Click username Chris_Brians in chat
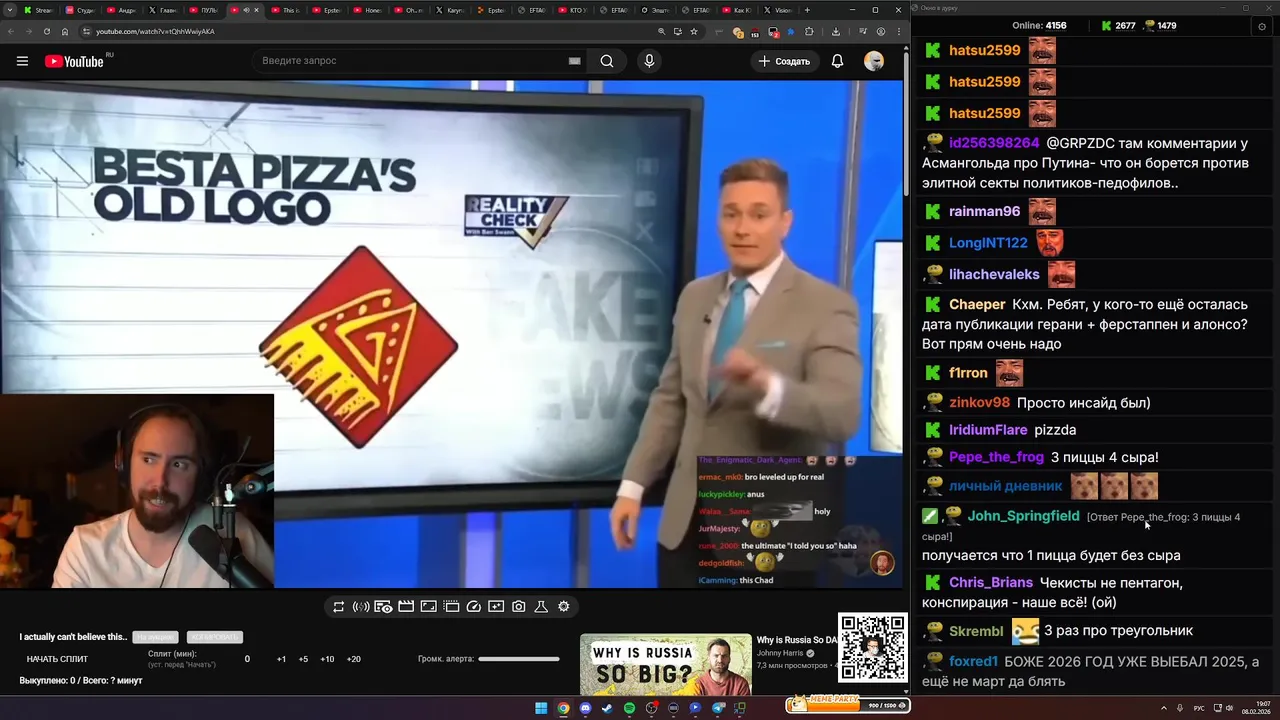Screen dimensions: 1280x720 [991, 583]
